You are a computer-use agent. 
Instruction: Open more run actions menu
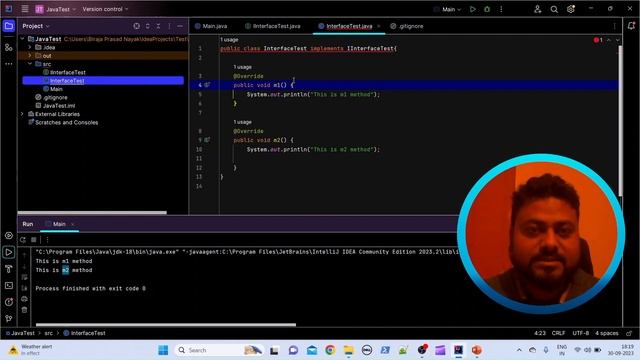[x=501, y=9]
